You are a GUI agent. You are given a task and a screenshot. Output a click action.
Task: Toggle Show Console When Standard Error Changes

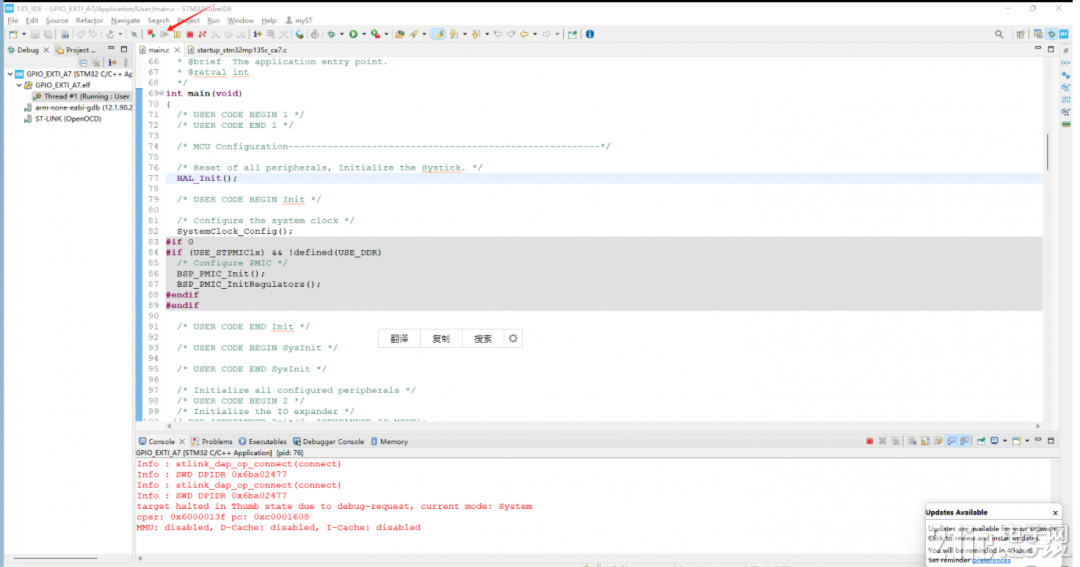964,441
